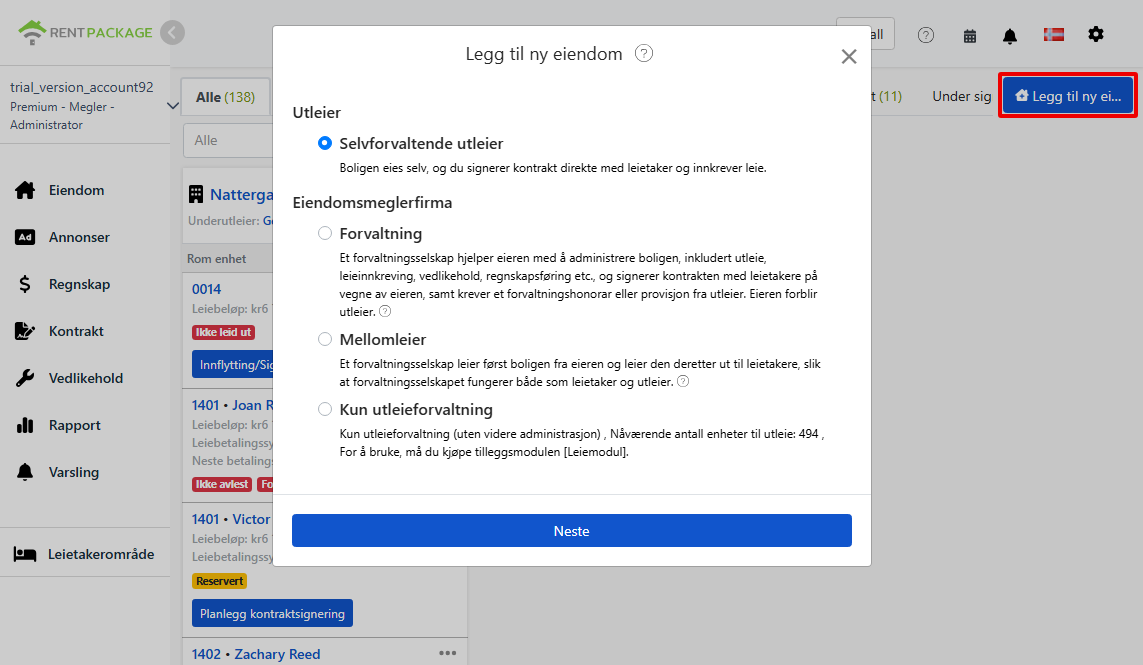Click the Neste button

pos(572,531)
